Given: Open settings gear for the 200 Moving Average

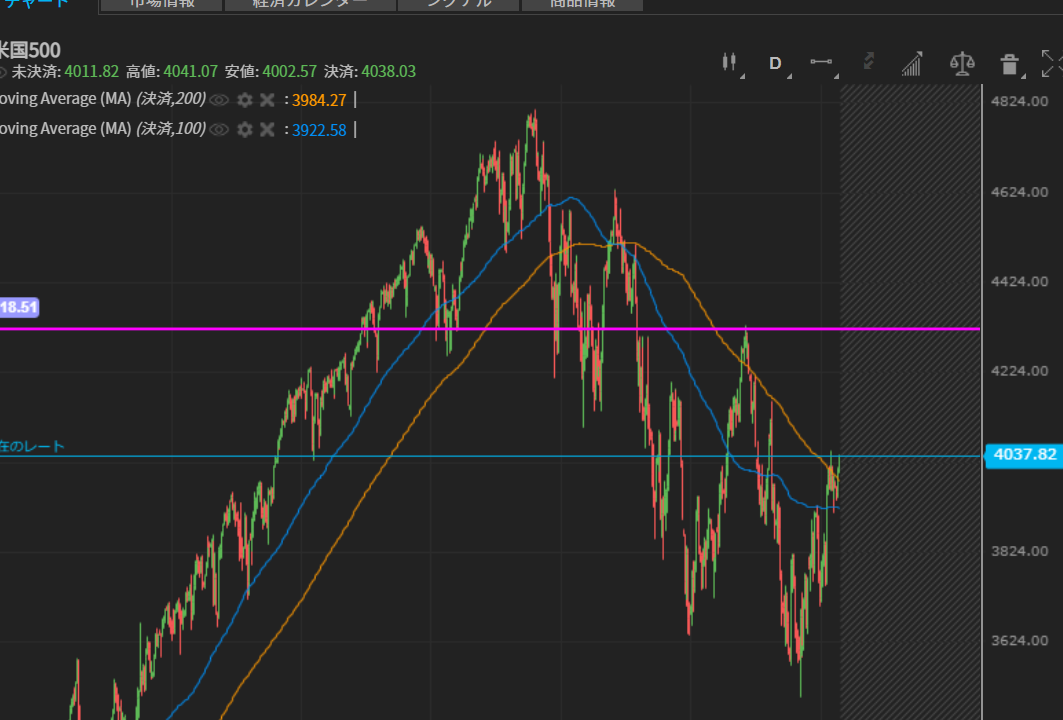Looking at the screenshot, I should [x=244, y=100].
